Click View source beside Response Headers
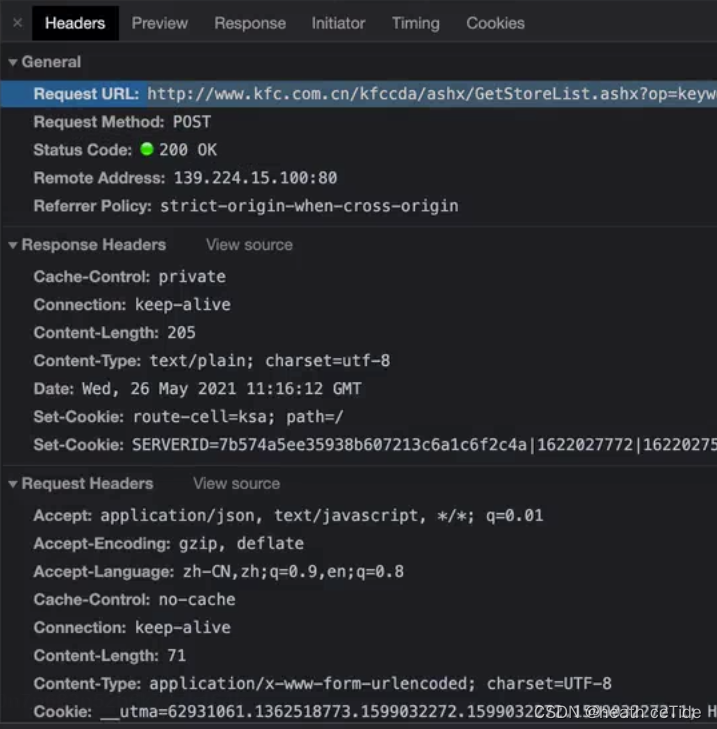This screenshot has height=729, width=717. tap(249, 245)
